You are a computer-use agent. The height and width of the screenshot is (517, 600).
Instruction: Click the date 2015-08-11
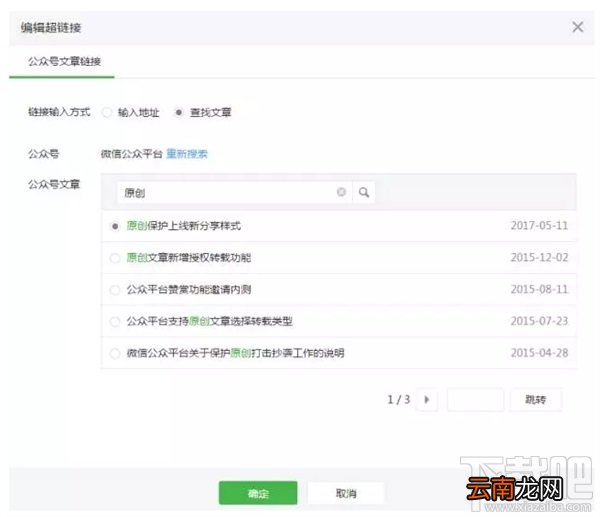pyautogui.click(x=539, y=289)
